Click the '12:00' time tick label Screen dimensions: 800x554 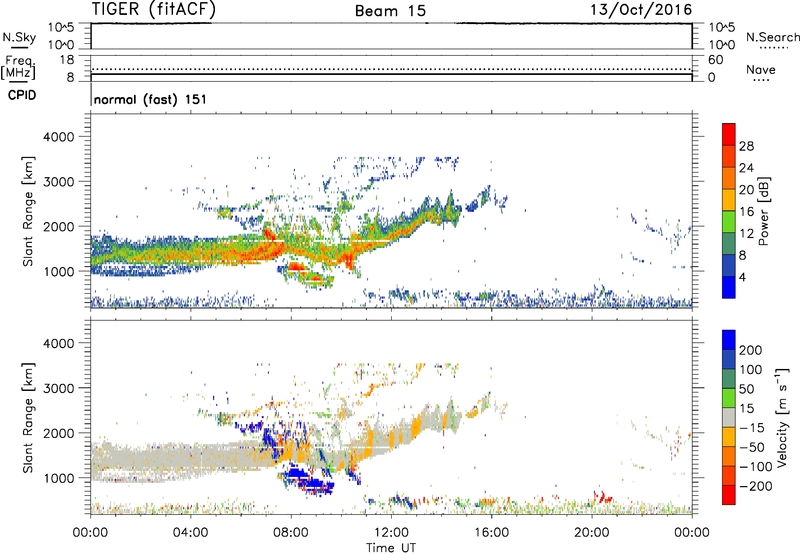tap(391, 533)
